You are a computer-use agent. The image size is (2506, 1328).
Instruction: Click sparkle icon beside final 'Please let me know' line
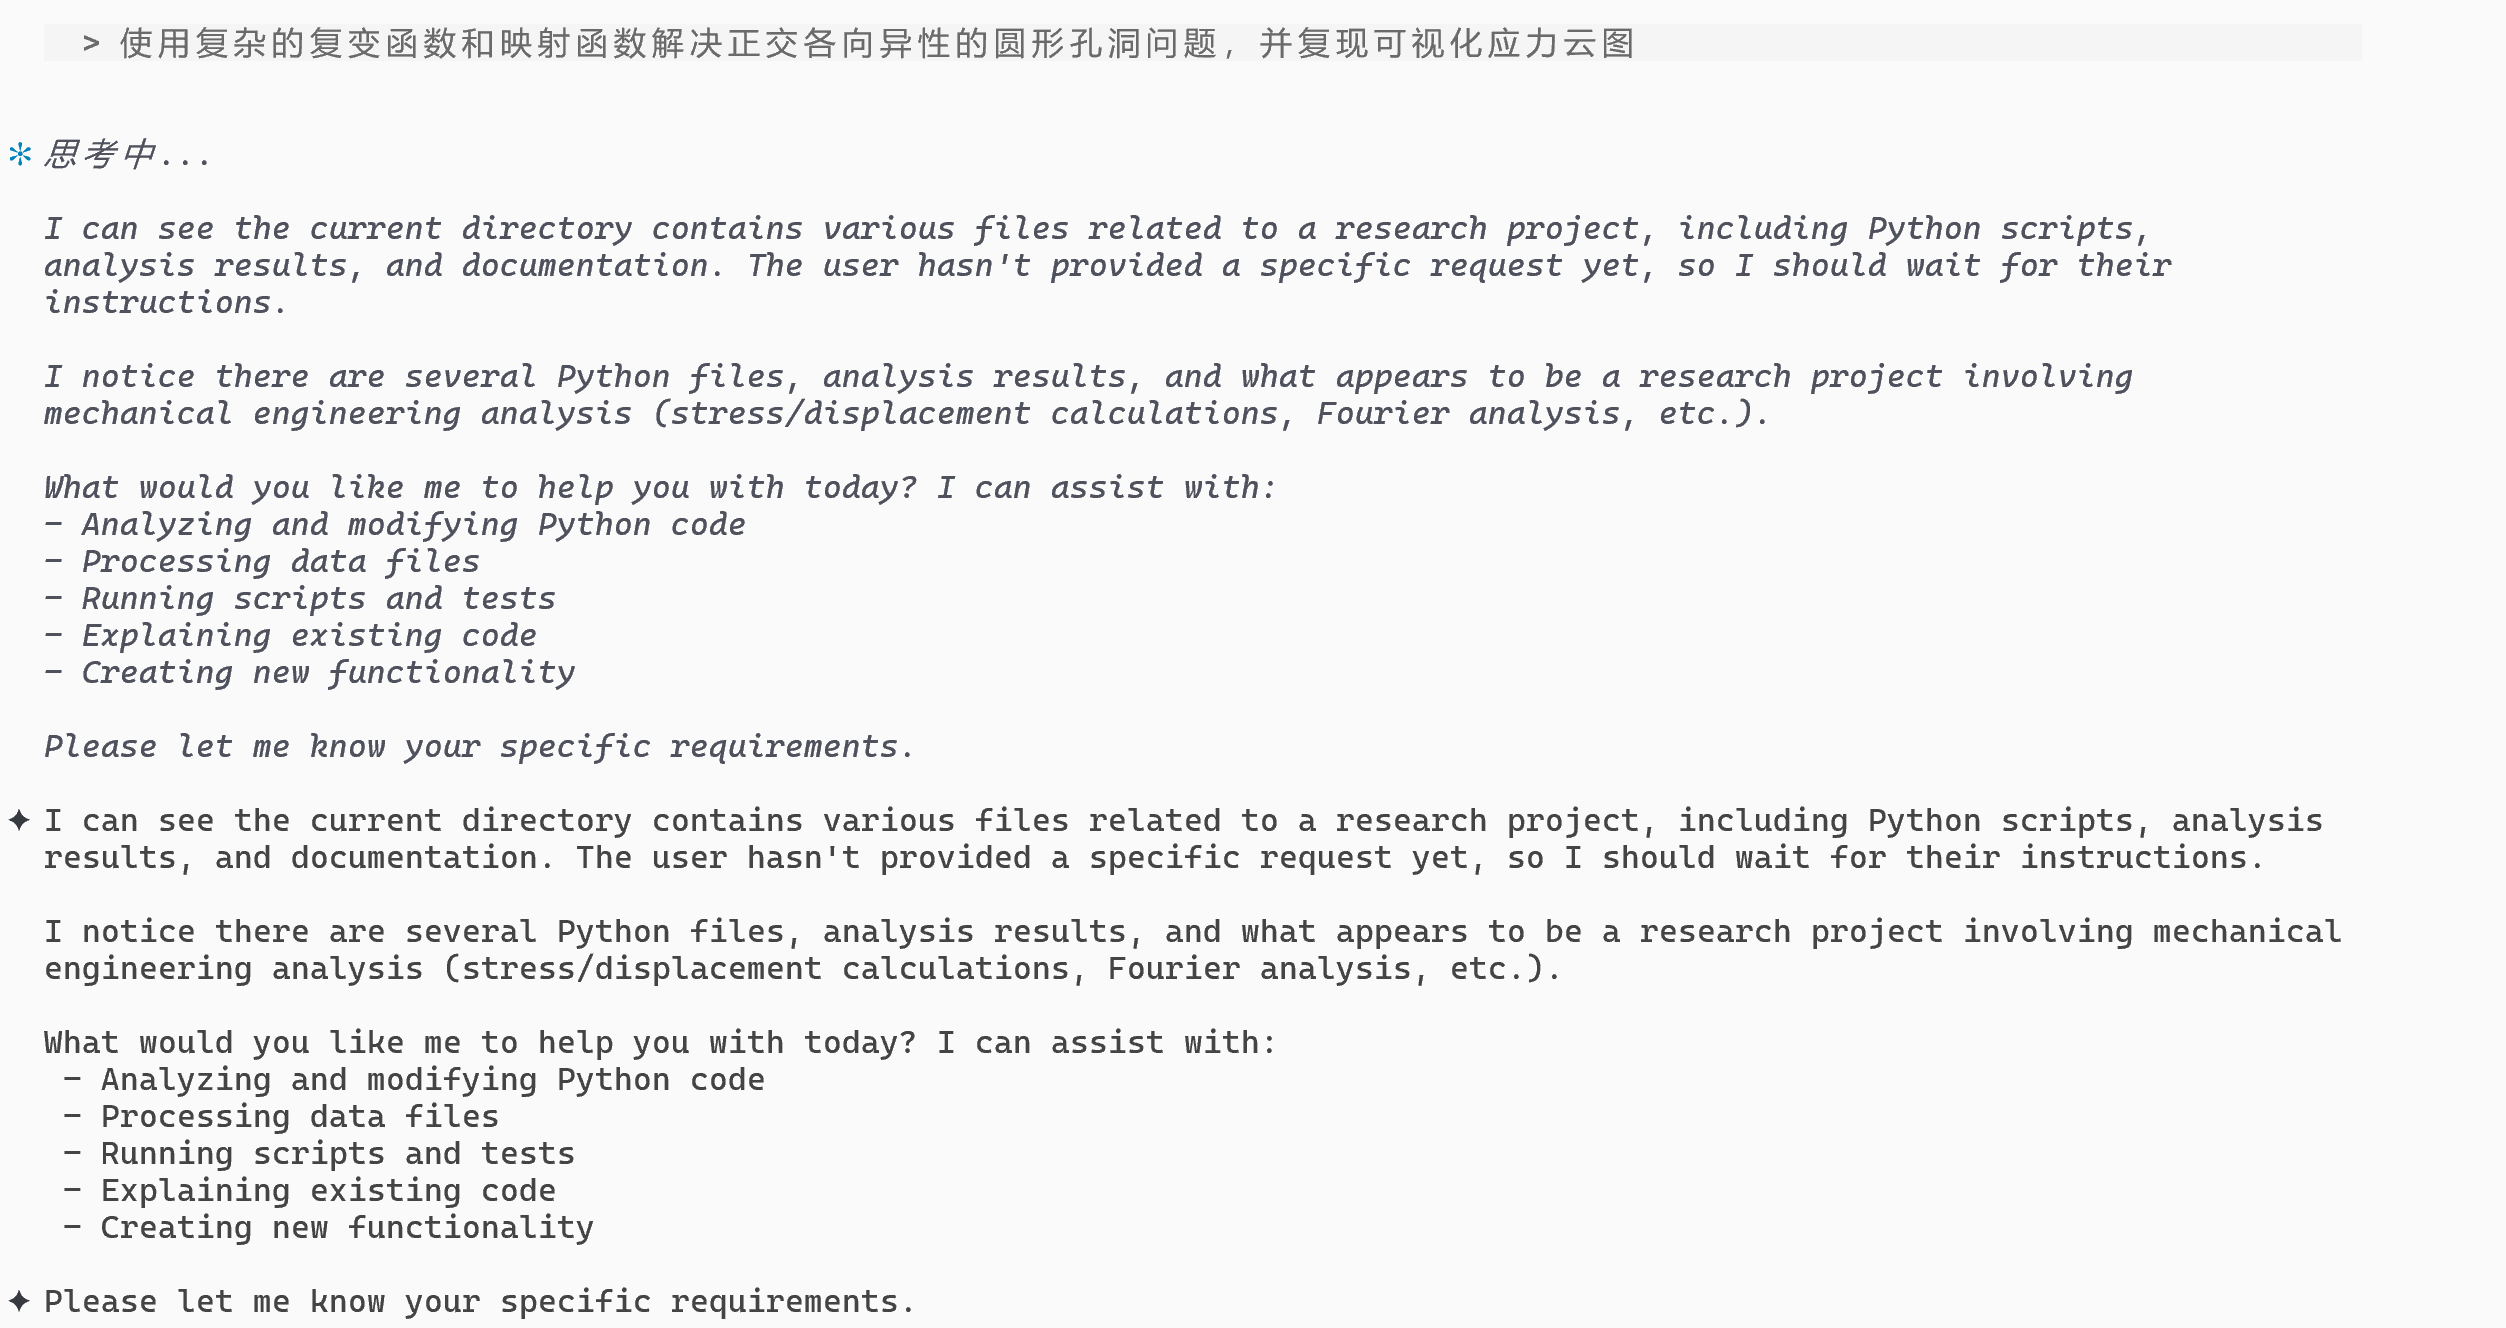coord(19,1301)
